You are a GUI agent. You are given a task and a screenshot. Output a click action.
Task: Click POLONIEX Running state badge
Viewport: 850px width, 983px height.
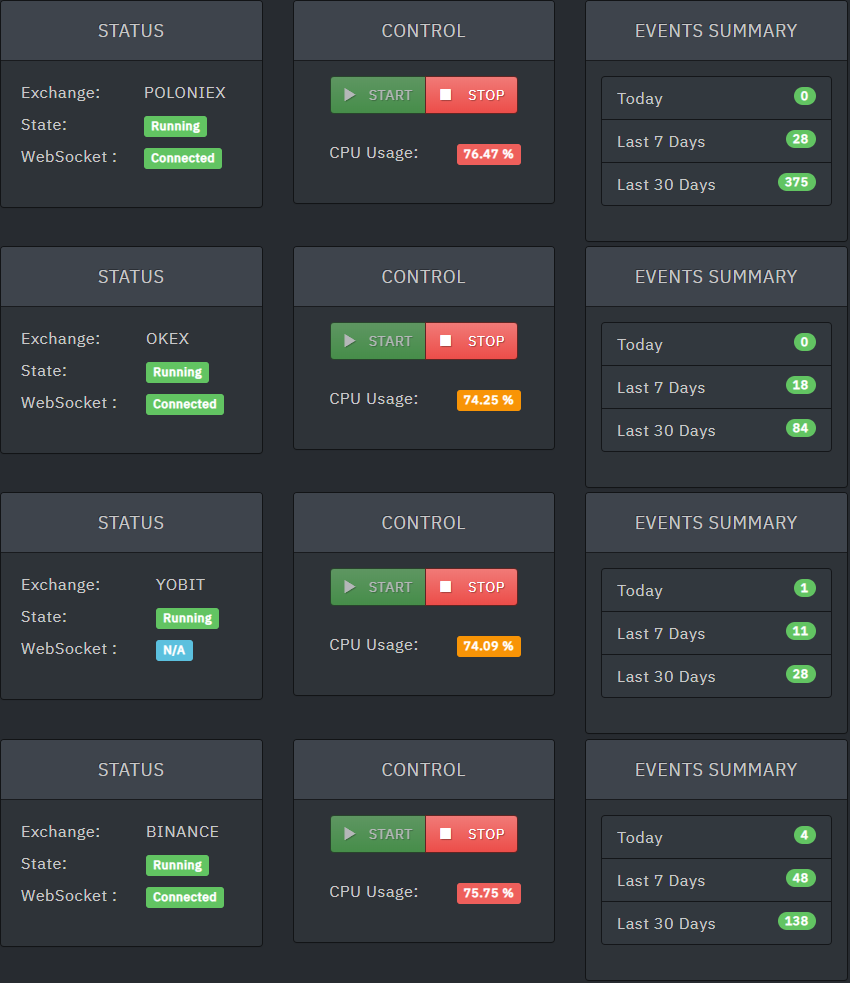[x=176, y=126]
